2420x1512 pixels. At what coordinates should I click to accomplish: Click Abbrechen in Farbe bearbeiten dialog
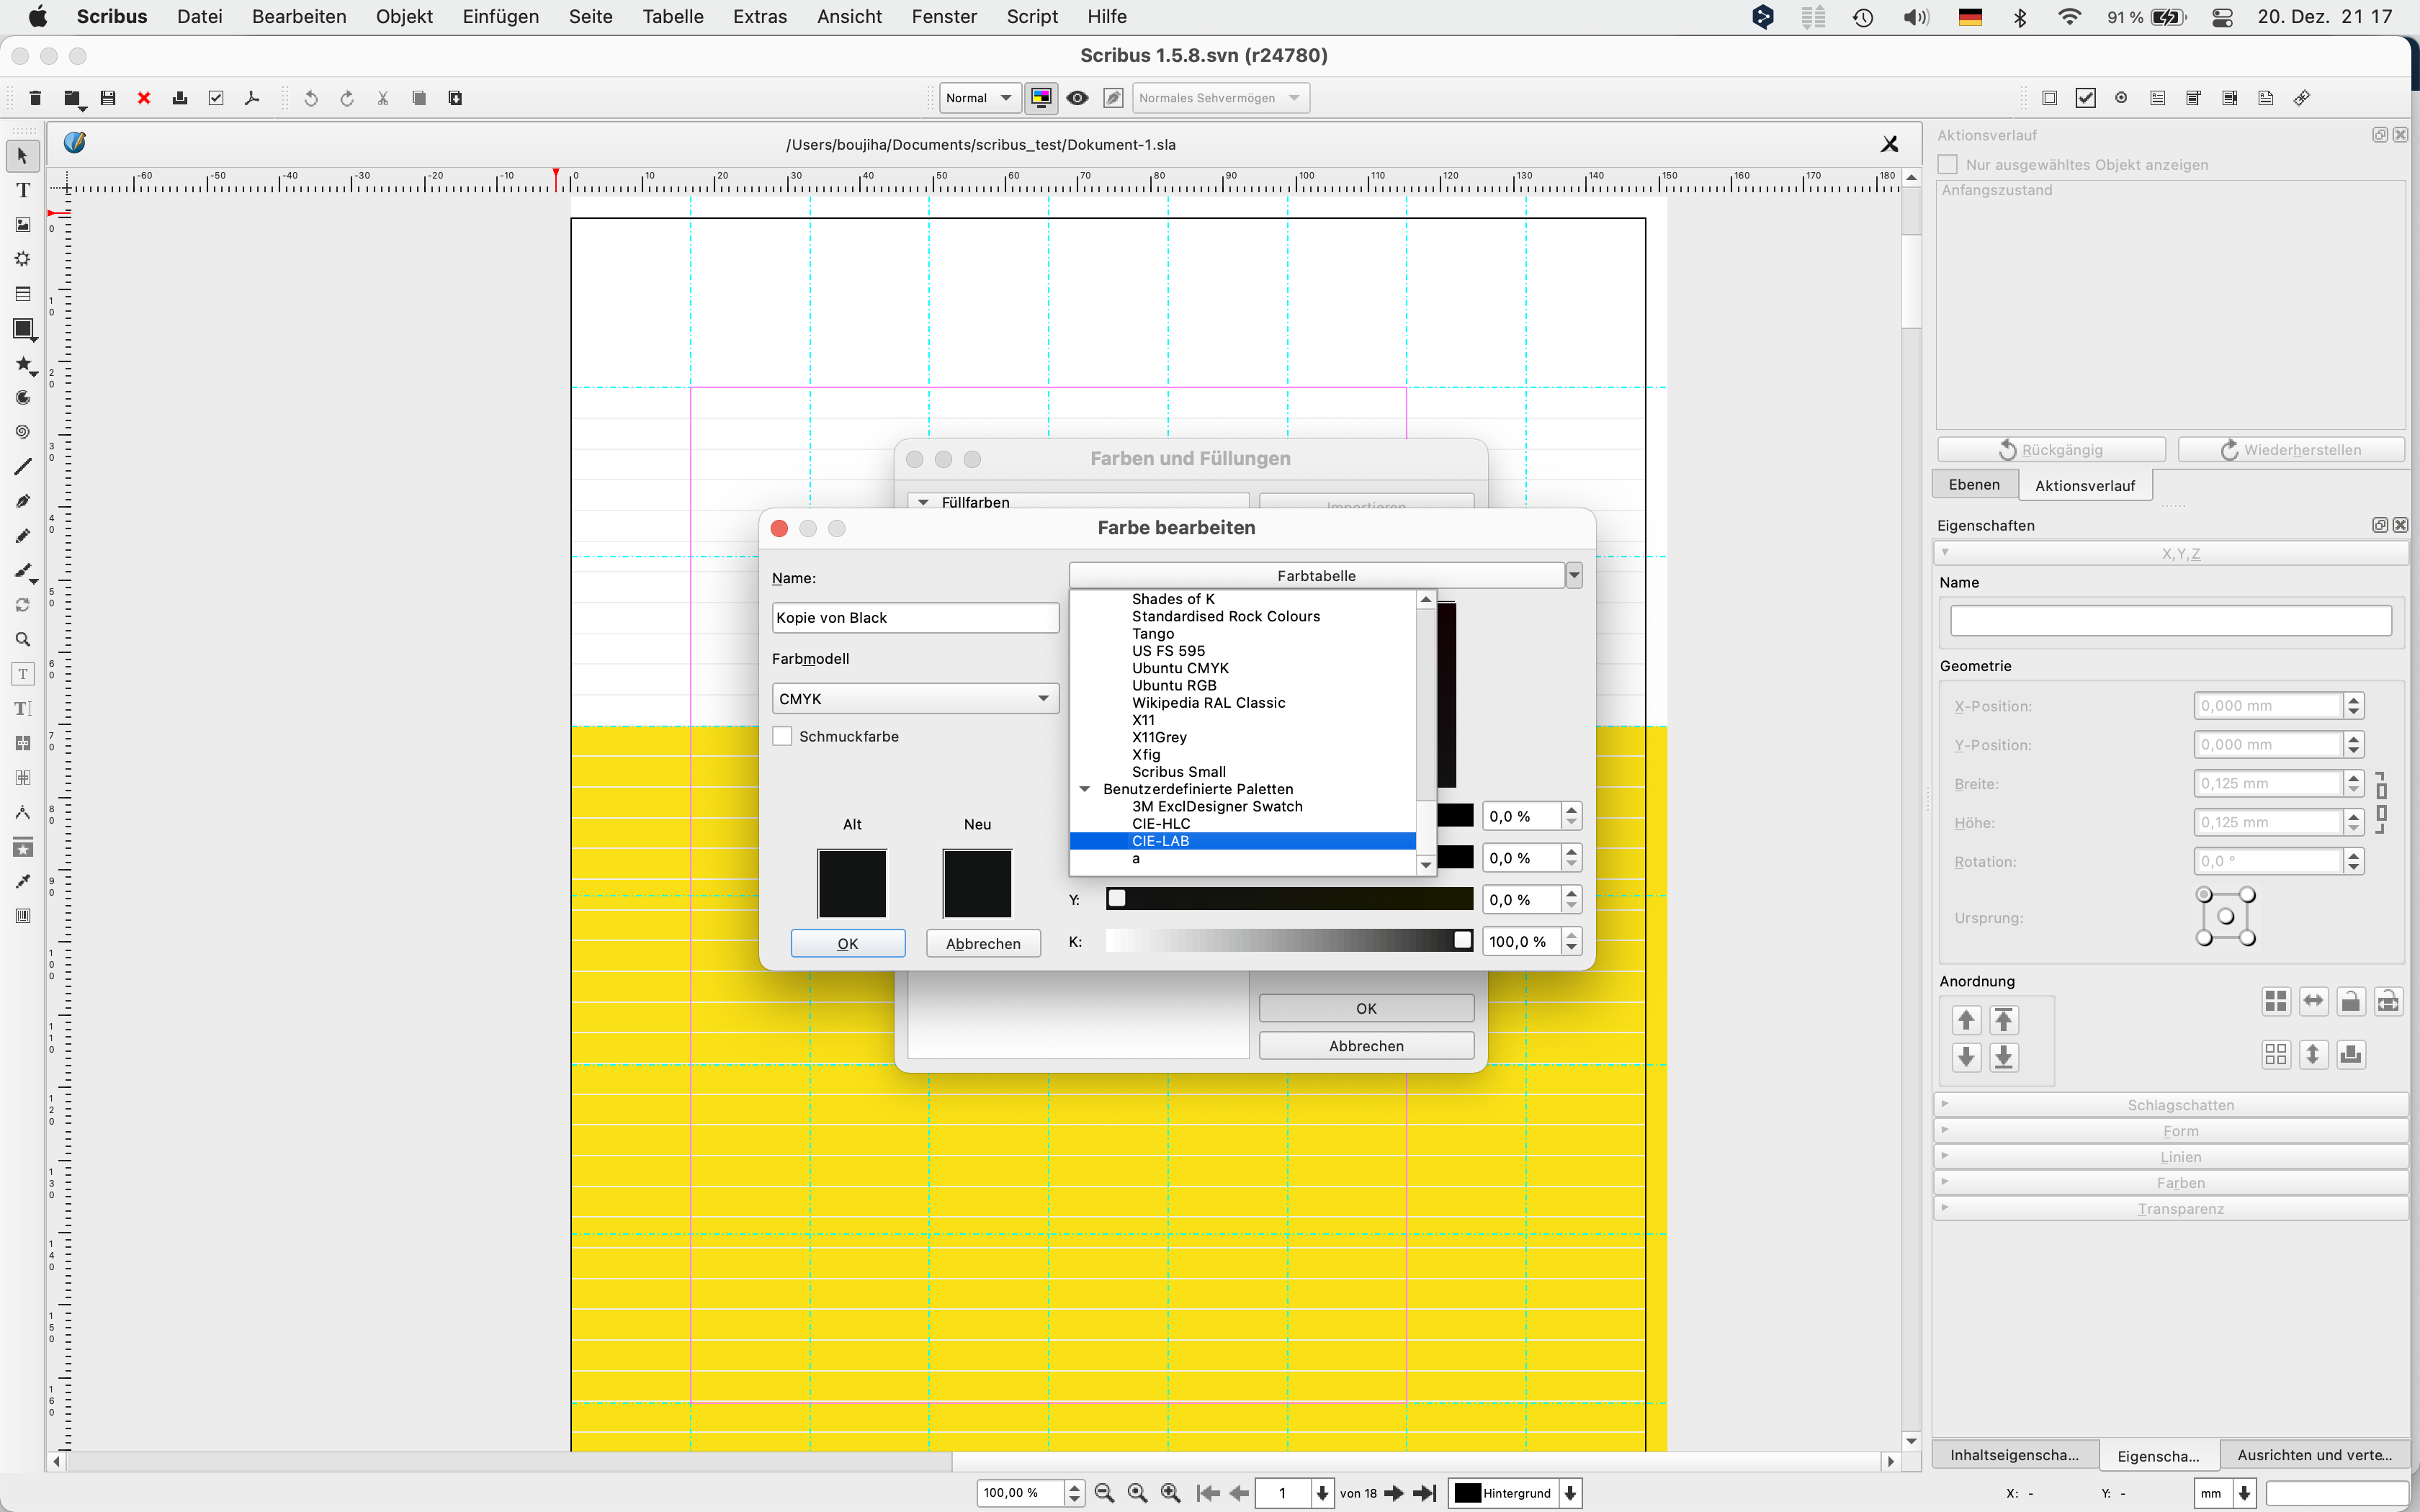coord(982,944)
